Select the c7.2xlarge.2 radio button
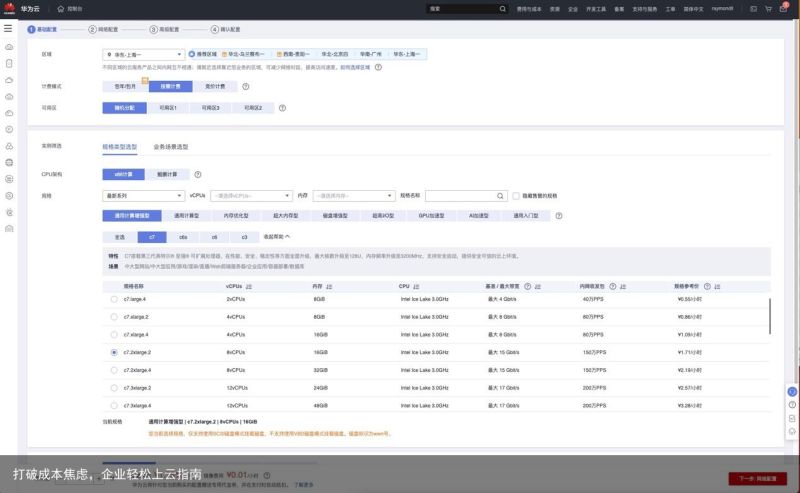The width and height of the screenshot is (800, 493). point(114,353)
